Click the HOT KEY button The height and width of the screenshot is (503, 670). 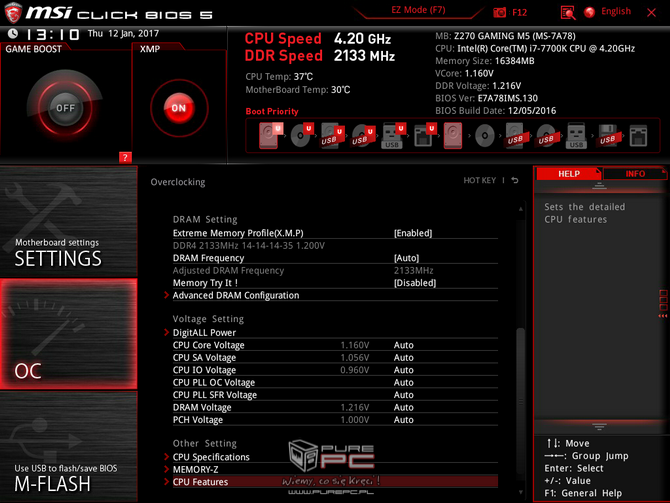click(x=479, y=180)
